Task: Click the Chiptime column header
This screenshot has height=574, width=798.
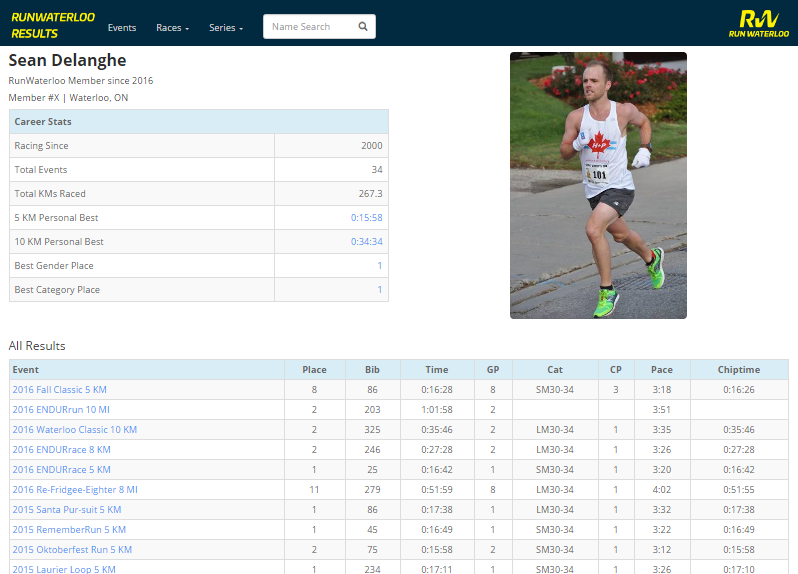Action: (739, 370)
